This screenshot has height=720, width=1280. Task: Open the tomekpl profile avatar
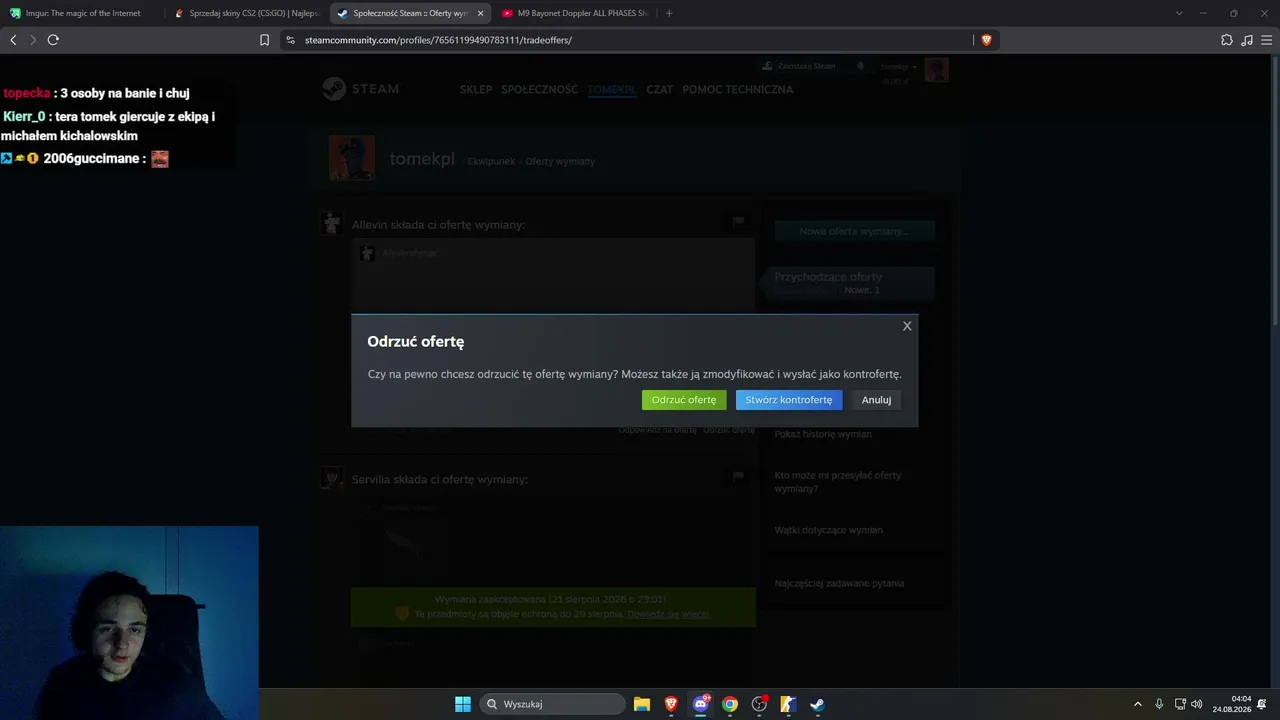(x=352, y=158)
